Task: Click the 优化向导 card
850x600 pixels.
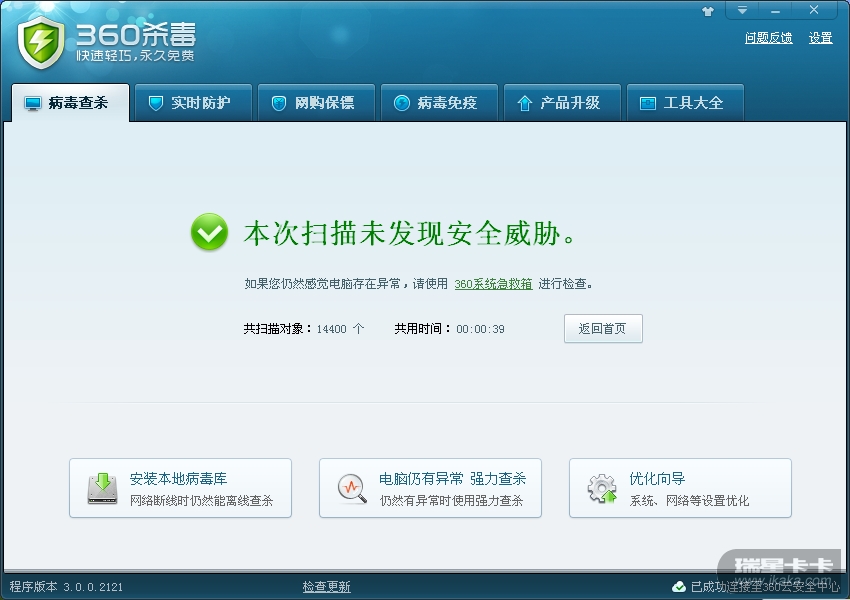Action: click(680, 488)
